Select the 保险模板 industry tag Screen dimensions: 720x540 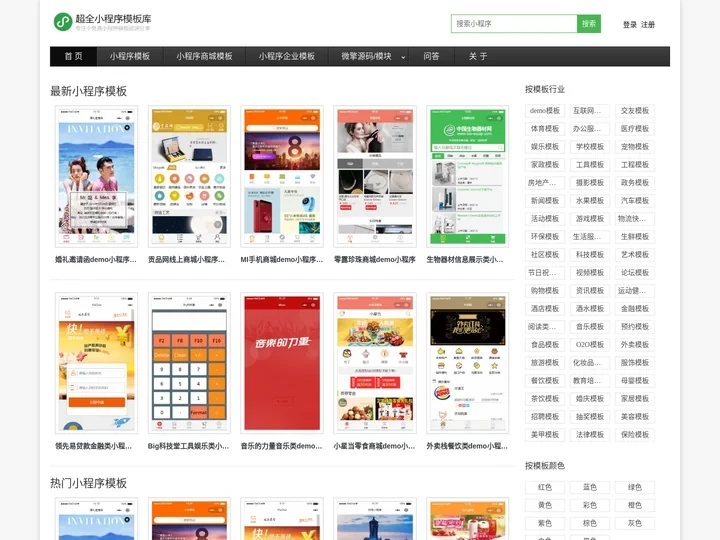coord(635,434)
